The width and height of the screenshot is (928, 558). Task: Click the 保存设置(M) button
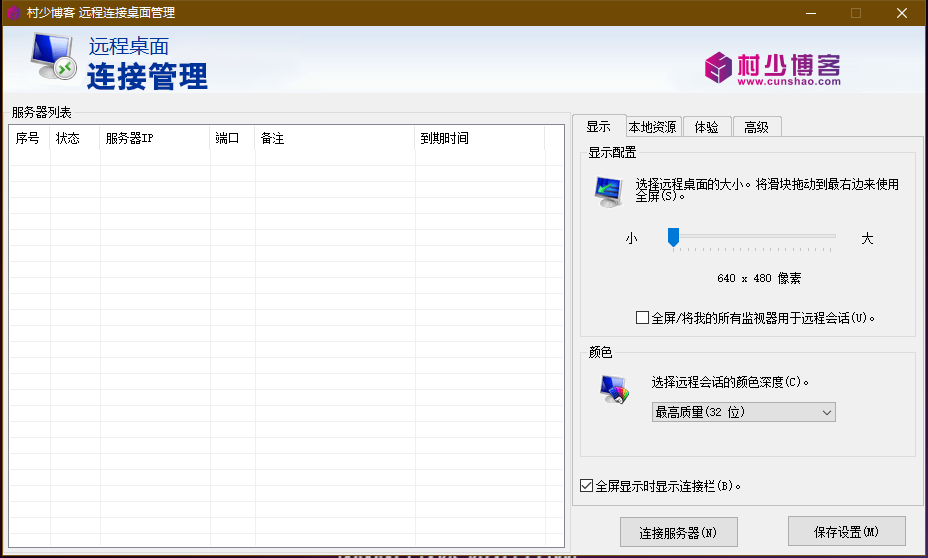tap(846, 531)
